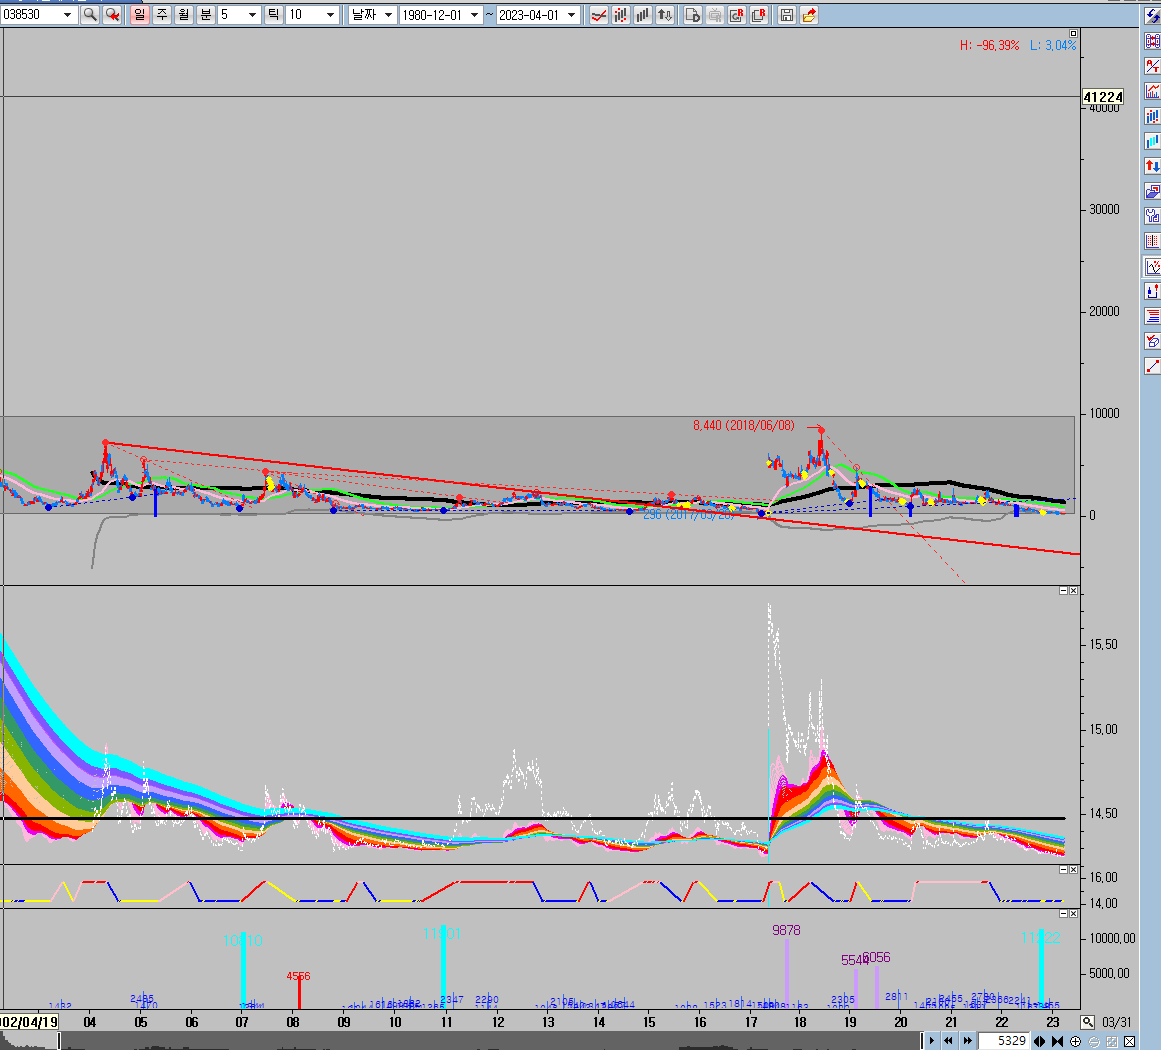Image resolution: width=1161 pixels, height=1050 pixels.
Task: Click the red up-down arrows sidebar icon
Action: pos(1152,166)
